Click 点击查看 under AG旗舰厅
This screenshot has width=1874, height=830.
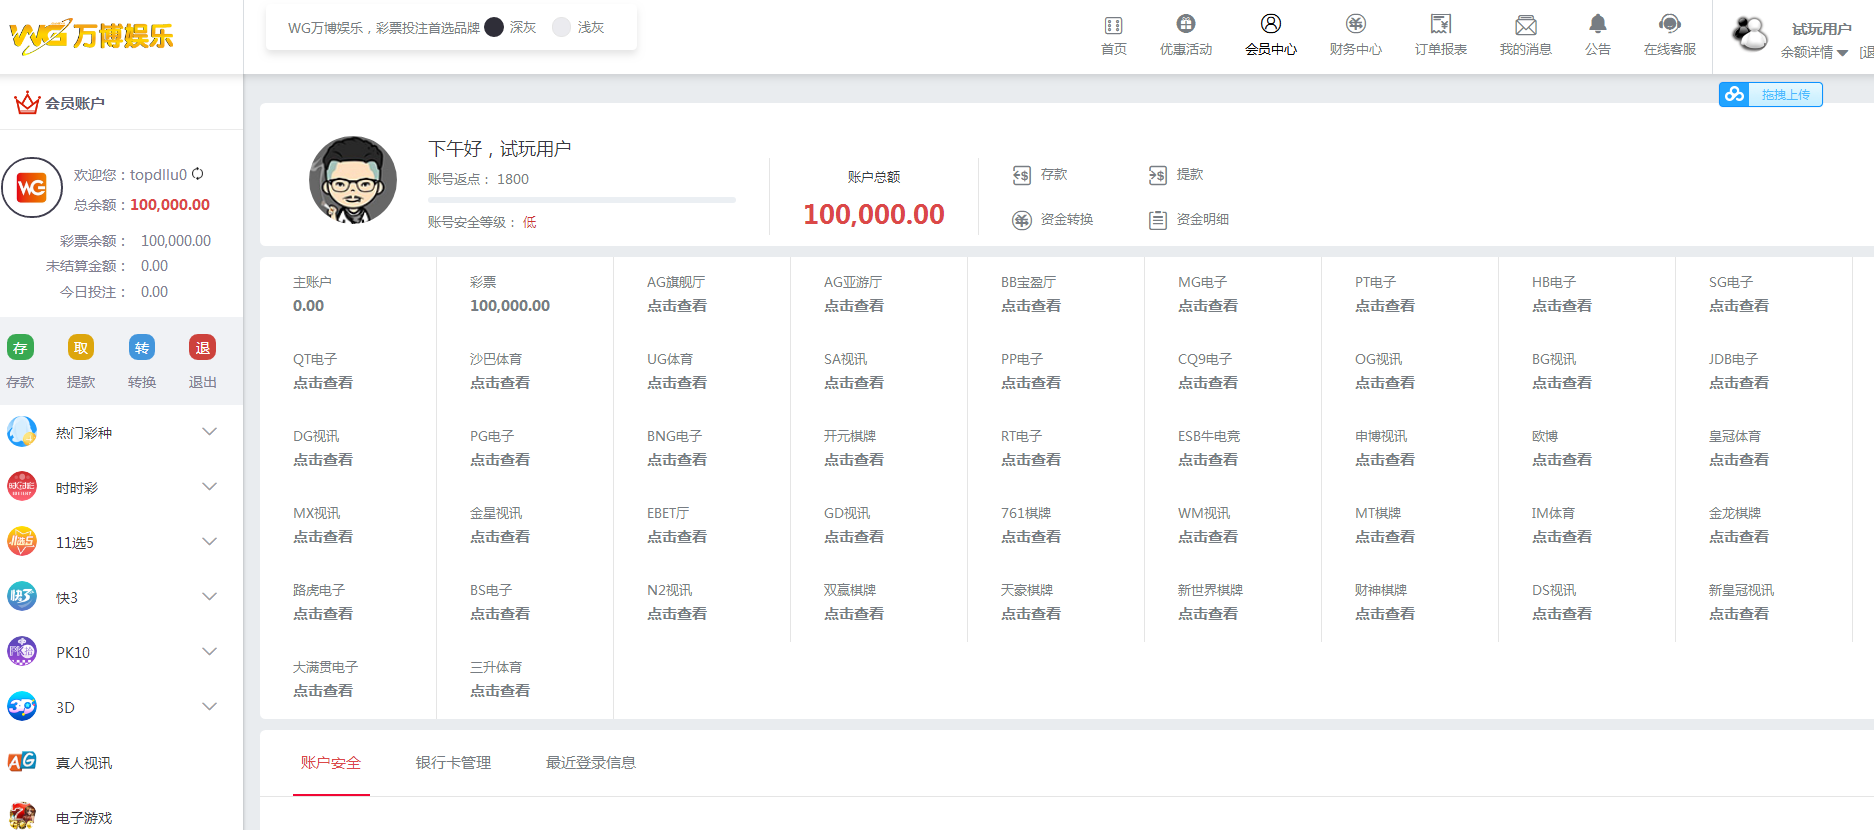point(677,306)
